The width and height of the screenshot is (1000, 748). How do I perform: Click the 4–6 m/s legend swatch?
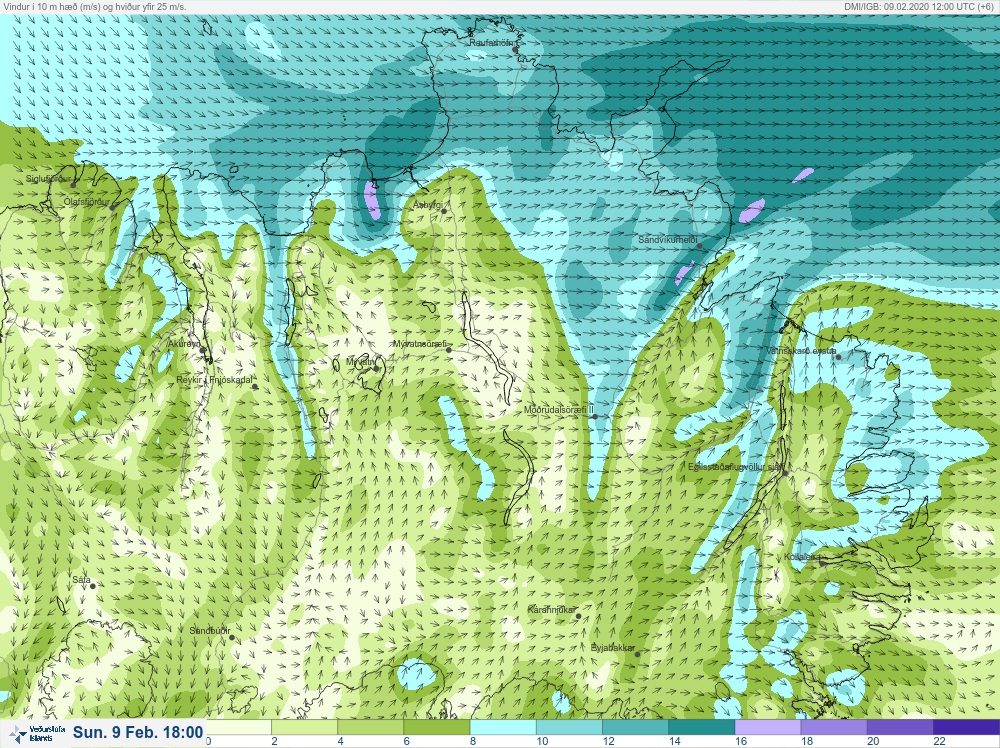[371, 727]
